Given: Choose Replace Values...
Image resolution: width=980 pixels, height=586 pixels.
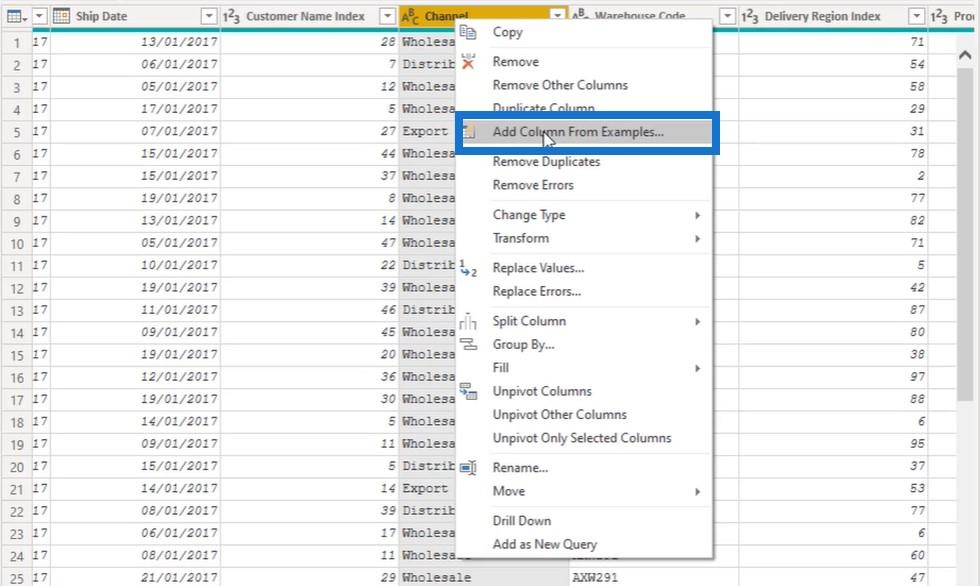Looking at the screenshot, I should click(538, 268).
